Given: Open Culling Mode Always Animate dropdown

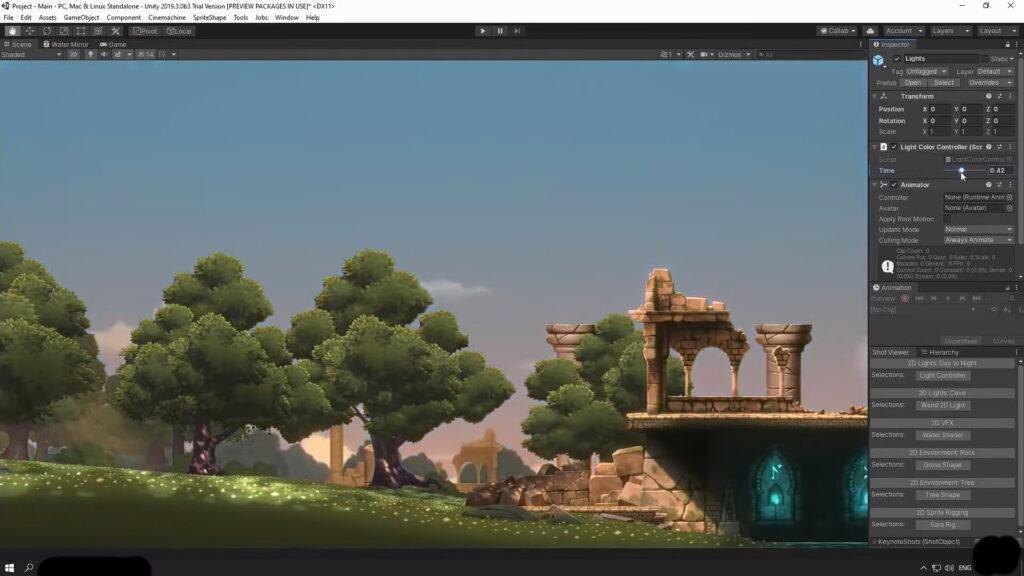Looking at the screenshot, I should point(979,240).
